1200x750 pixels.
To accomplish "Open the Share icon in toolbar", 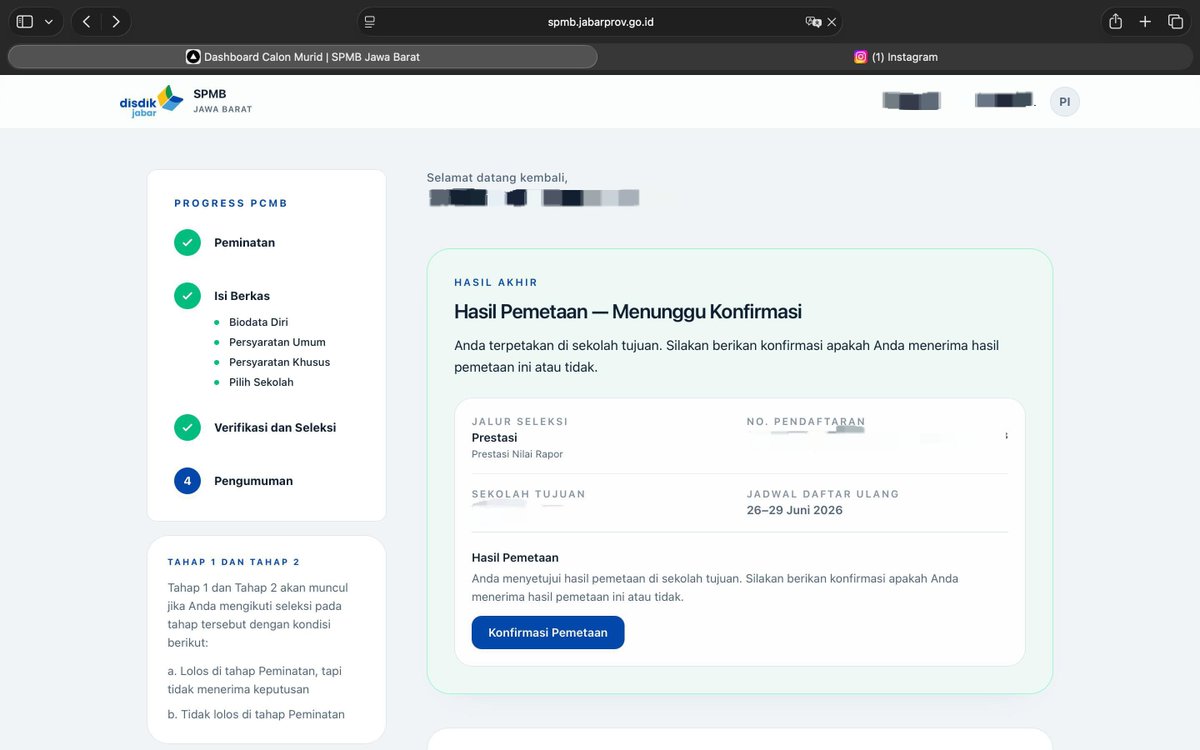I will click(x=1116, y=21).
